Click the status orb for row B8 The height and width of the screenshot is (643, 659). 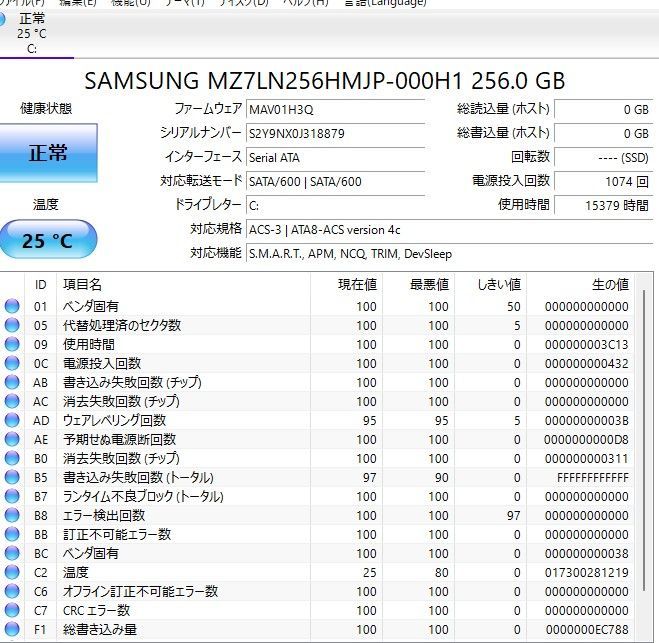[12, 515]
